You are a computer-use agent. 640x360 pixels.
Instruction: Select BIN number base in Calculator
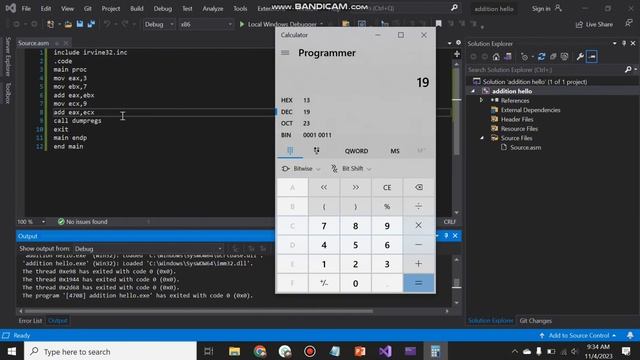coord(355,135)
